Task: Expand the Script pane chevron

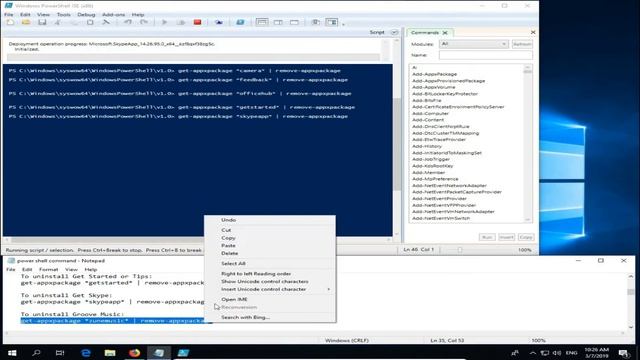Action: 394,32
